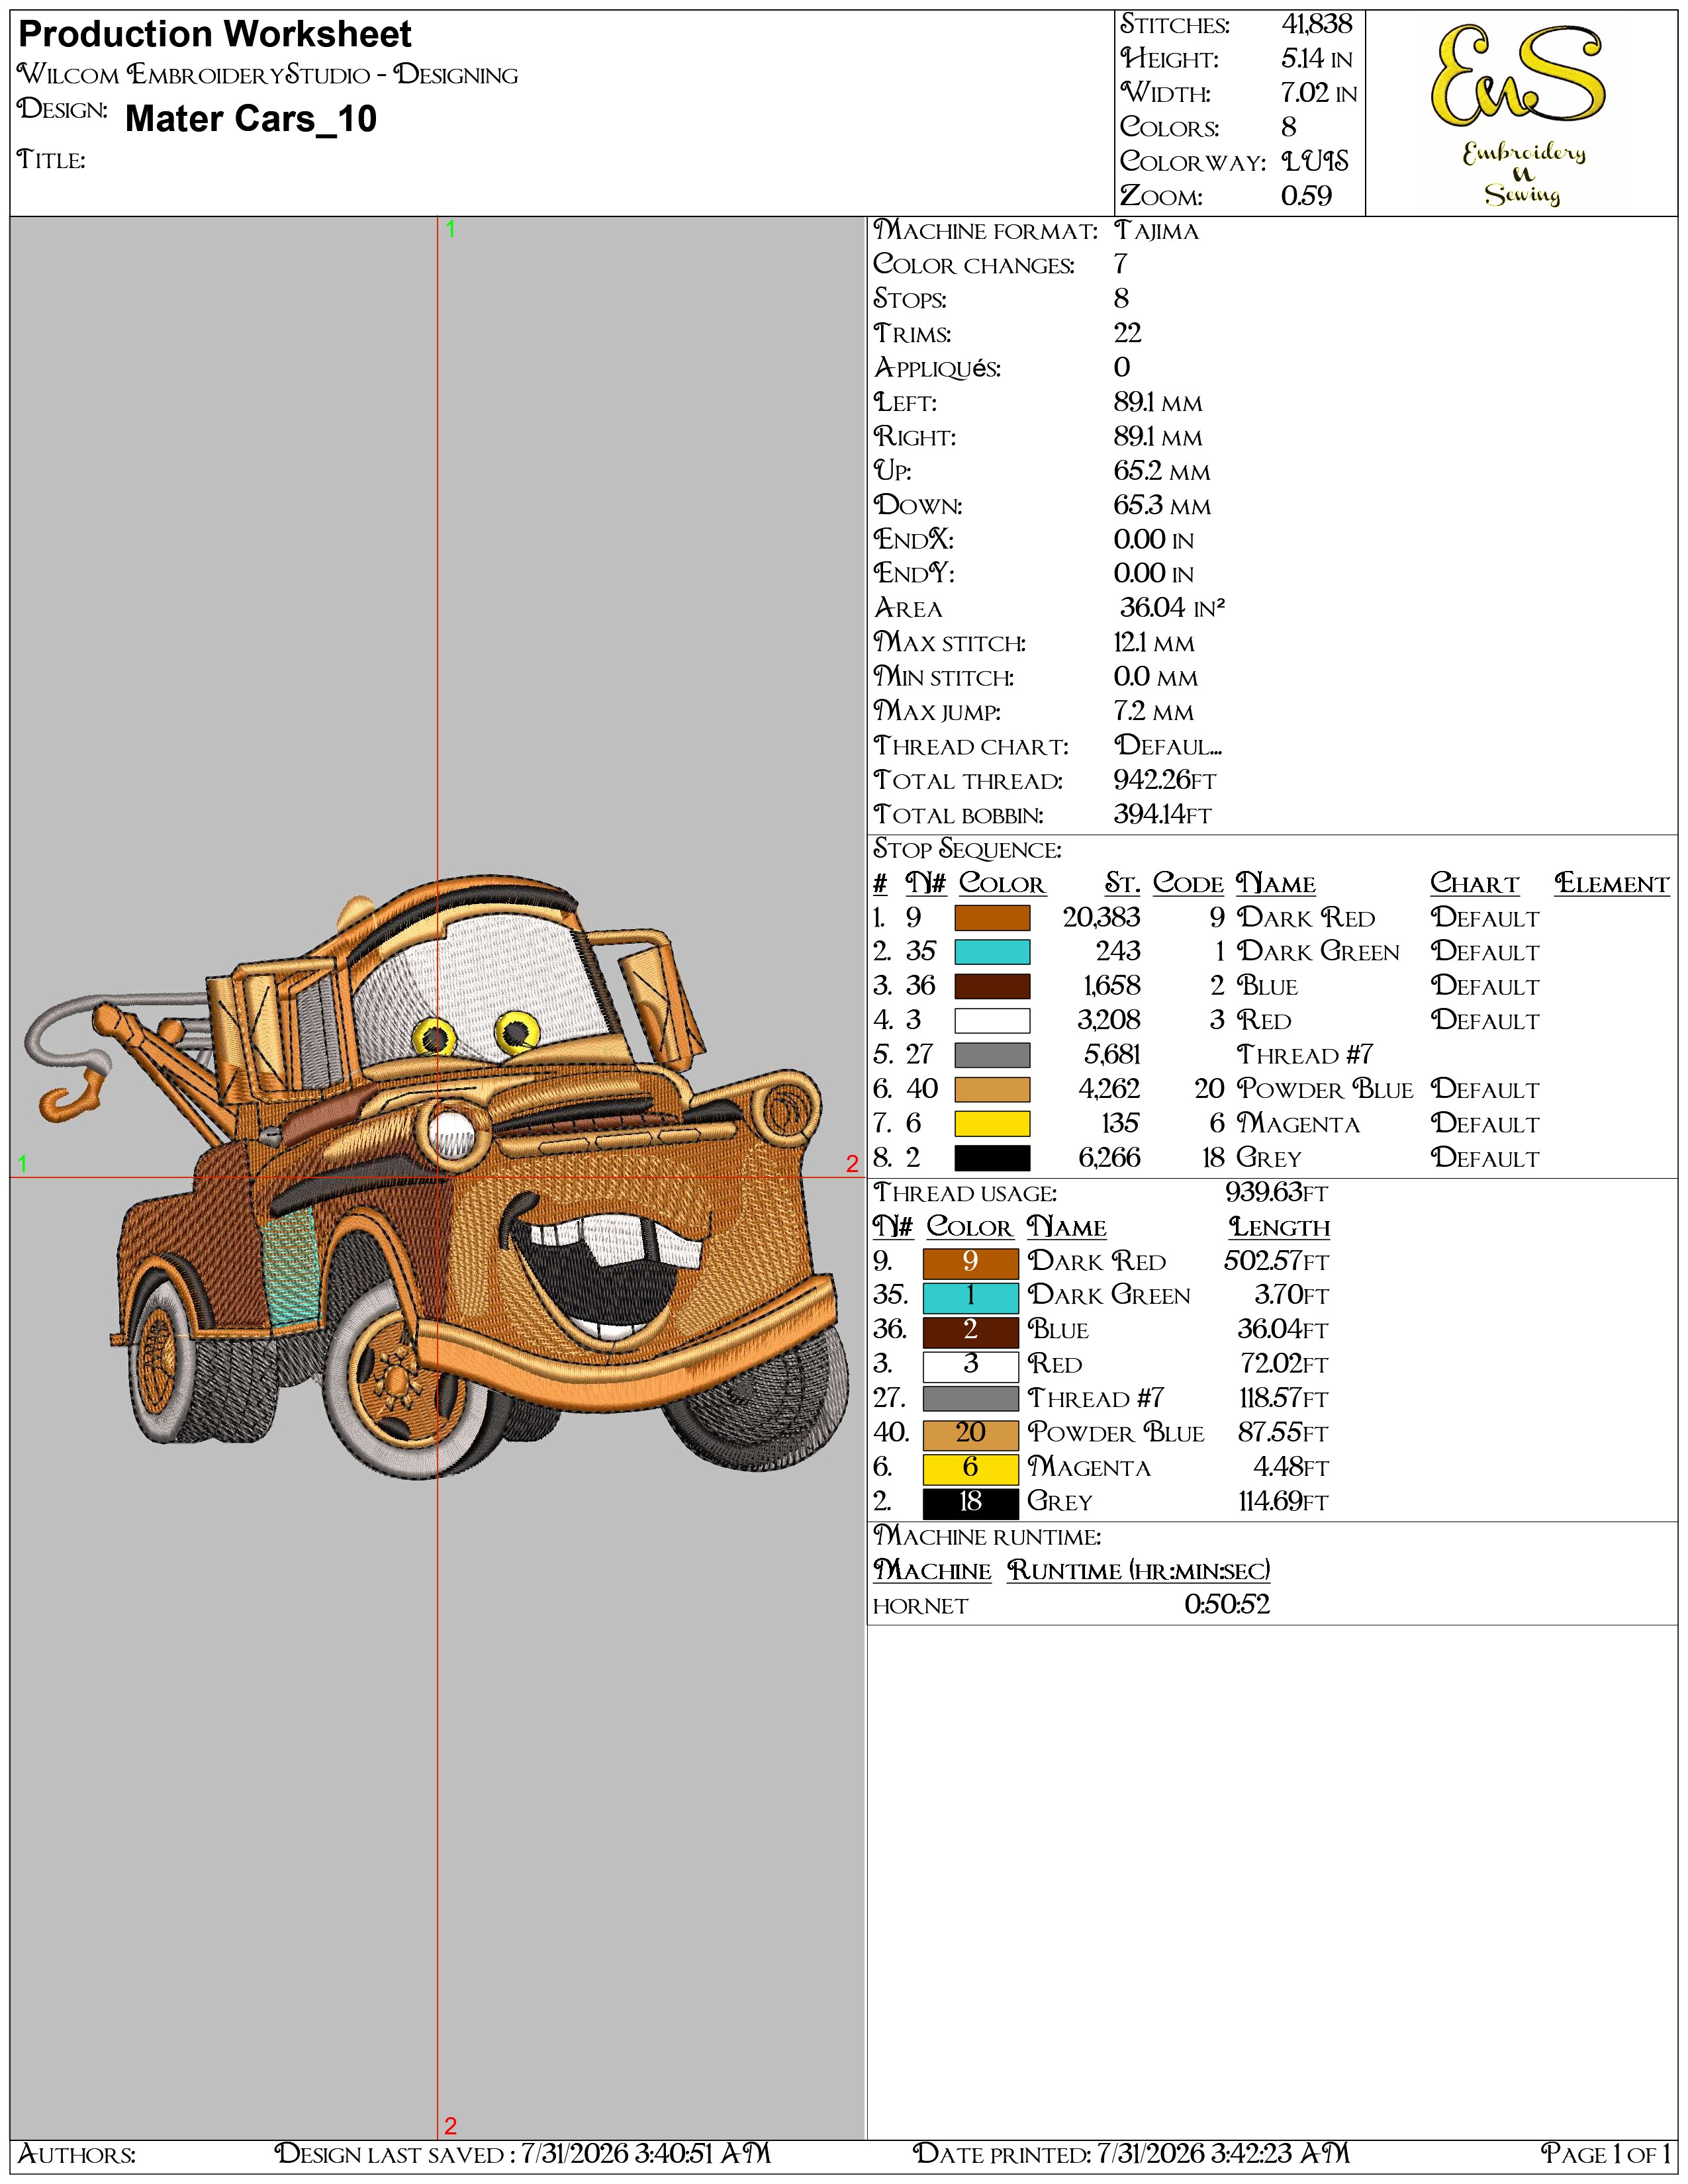Screen dimensions: 1688x2184
Task: Select the black swatch in stop sequence row 8
Action: coord(991,1157)
